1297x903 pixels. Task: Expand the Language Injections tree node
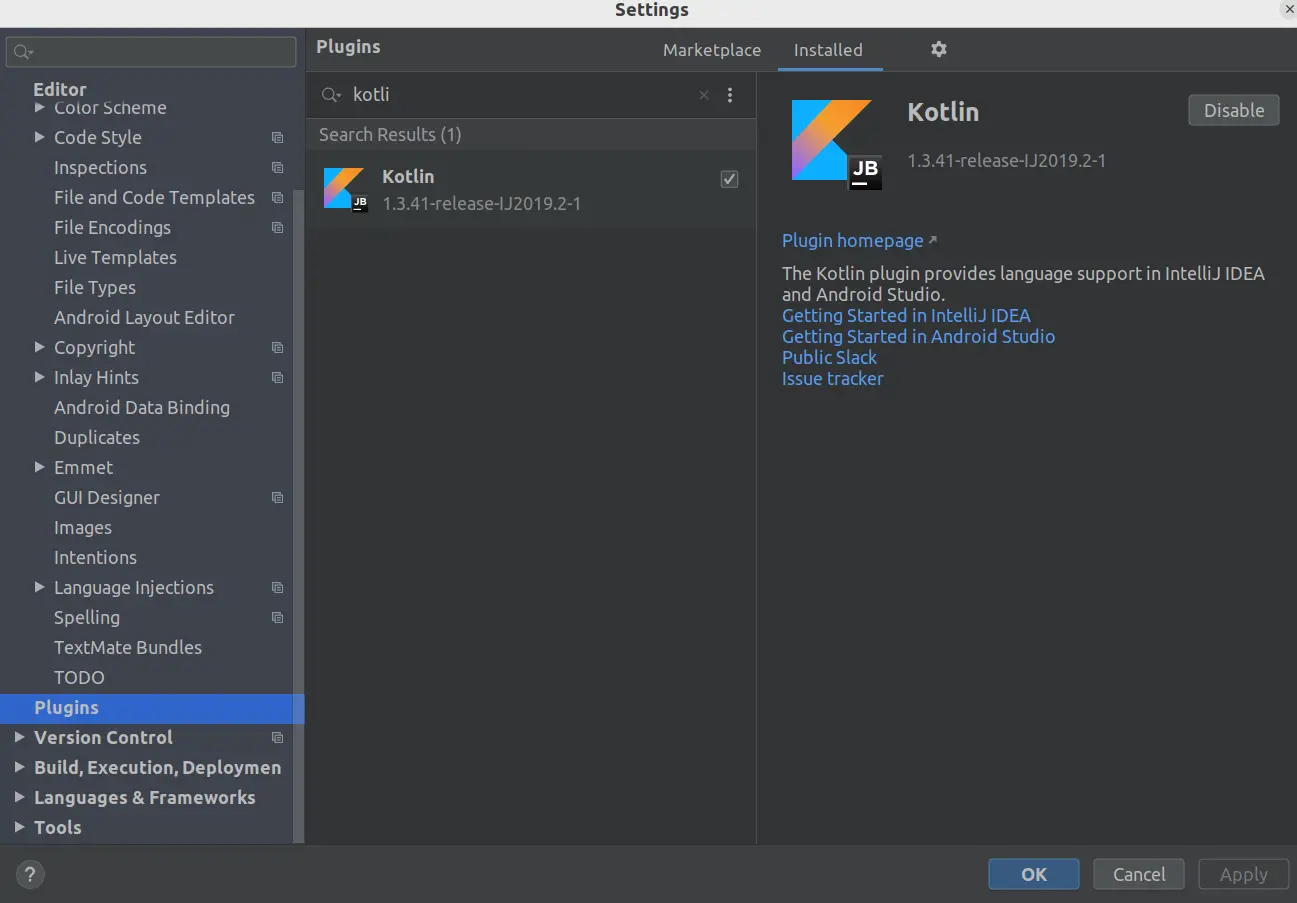click(40, 587)
